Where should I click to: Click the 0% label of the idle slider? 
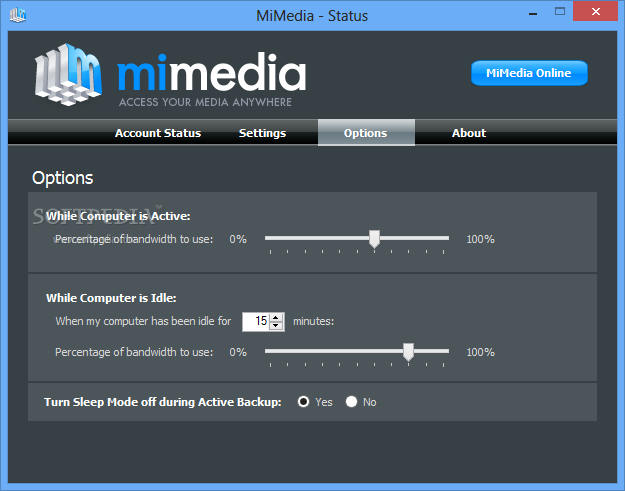(x=238, y=352)
